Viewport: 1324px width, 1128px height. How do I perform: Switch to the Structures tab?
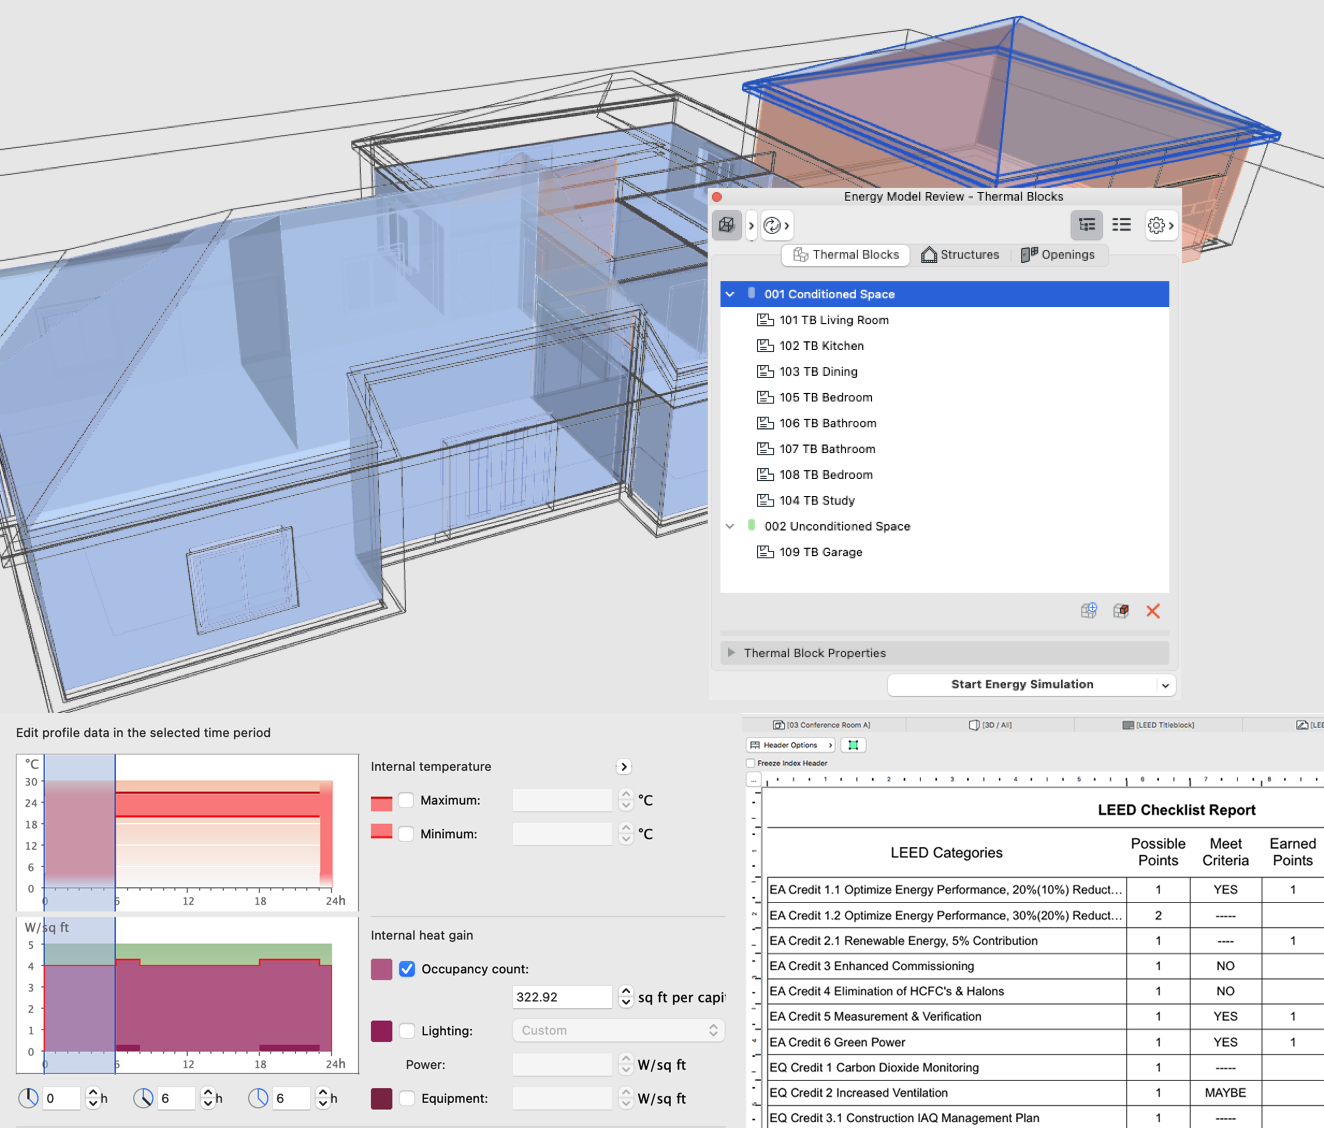[x=960, y=255]
